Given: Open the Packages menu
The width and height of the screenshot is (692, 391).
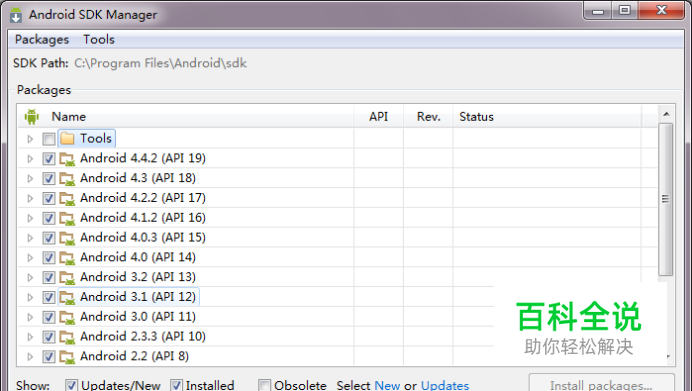Looking at the screenshot, I should click(x=42, y=40).
